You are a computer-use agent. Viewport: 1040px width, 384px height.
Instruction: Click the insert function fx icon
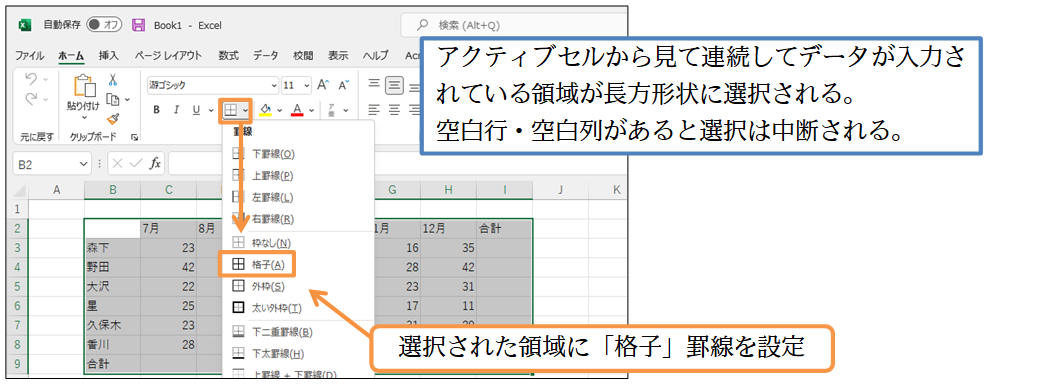click(155, 163)
